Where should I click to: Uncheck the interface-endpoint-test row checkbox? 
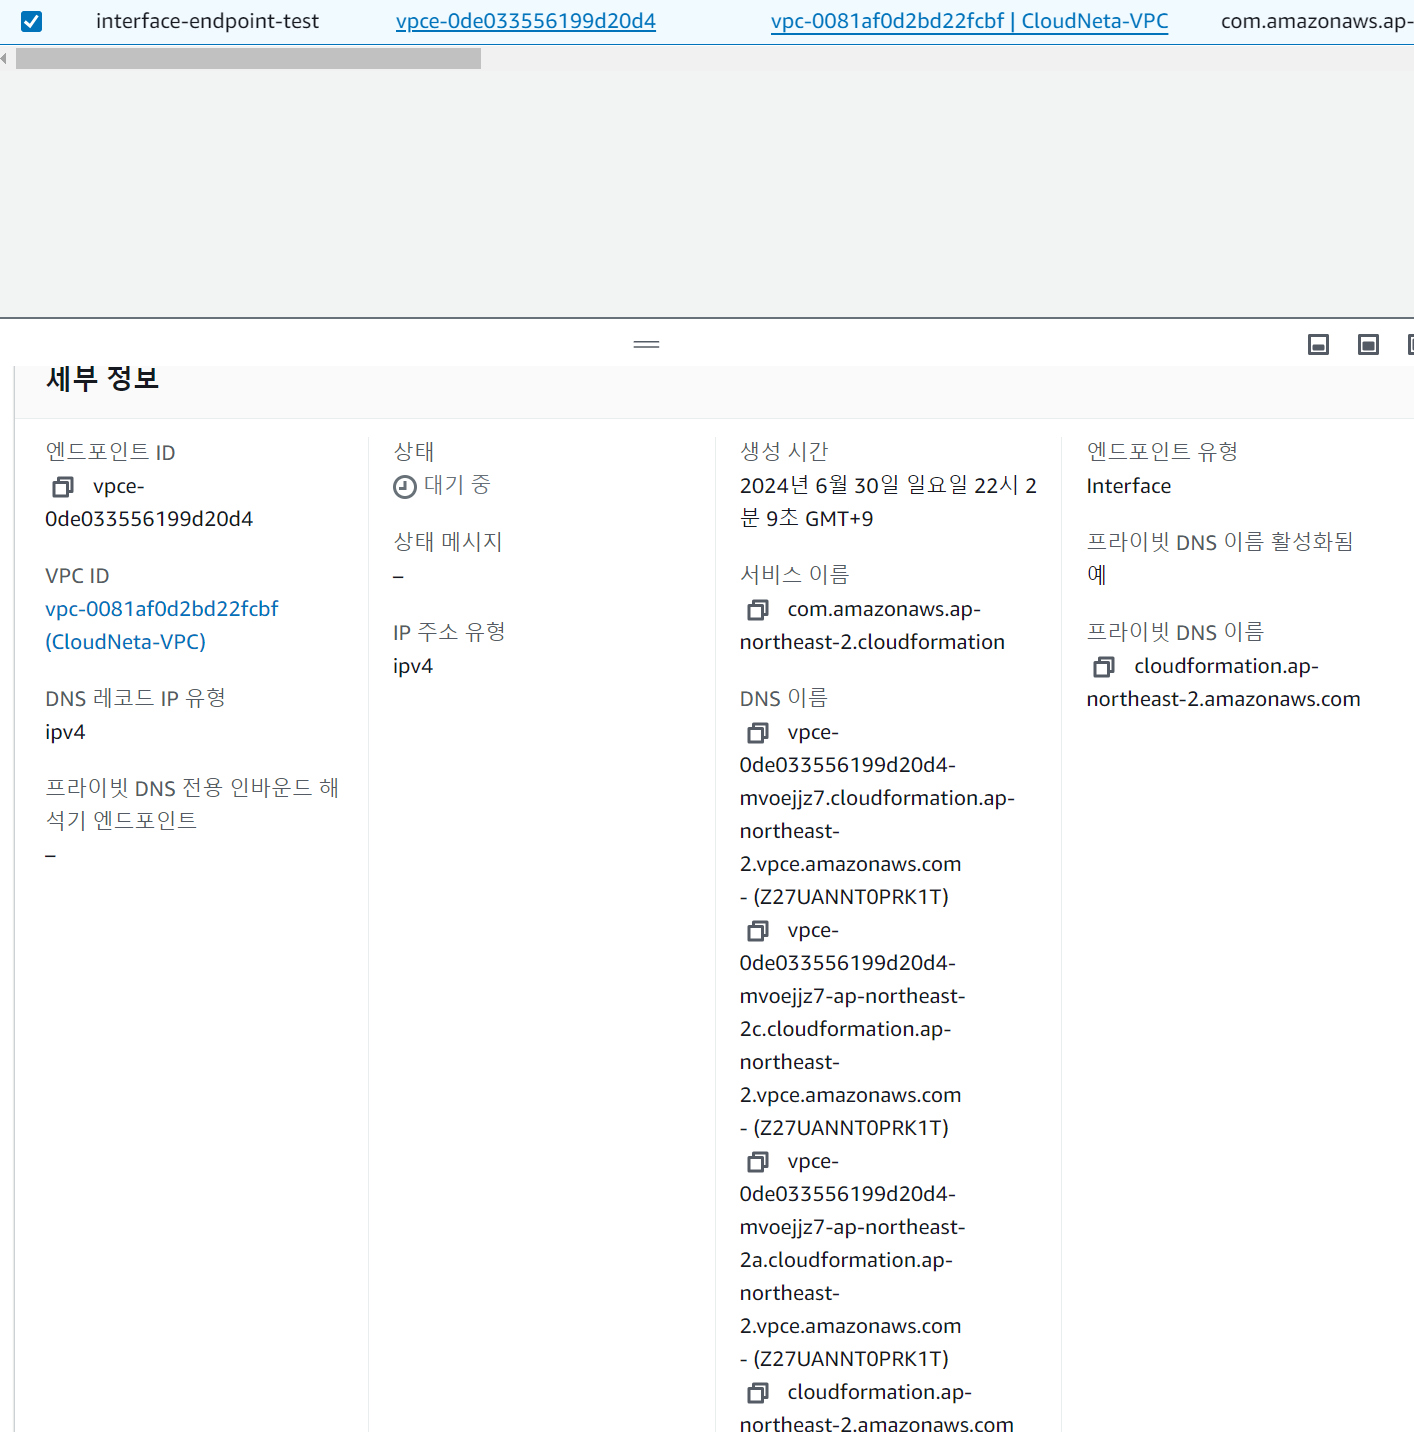click(x=31, y=21)
